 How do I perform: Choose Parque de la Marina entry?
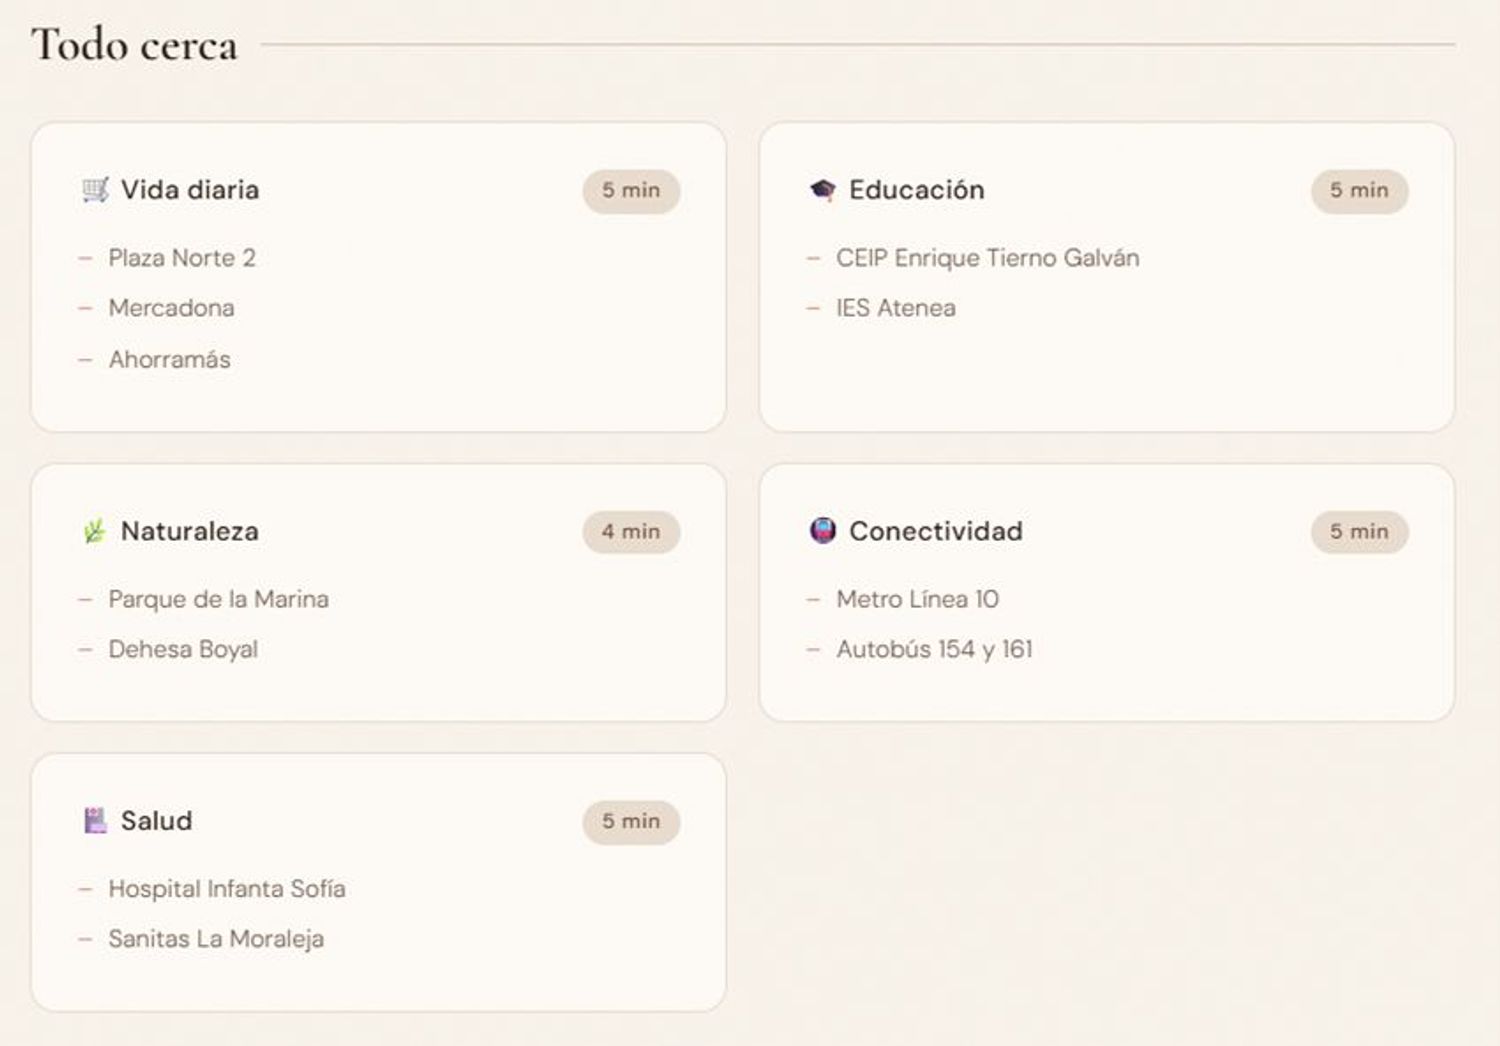(218, 599)
